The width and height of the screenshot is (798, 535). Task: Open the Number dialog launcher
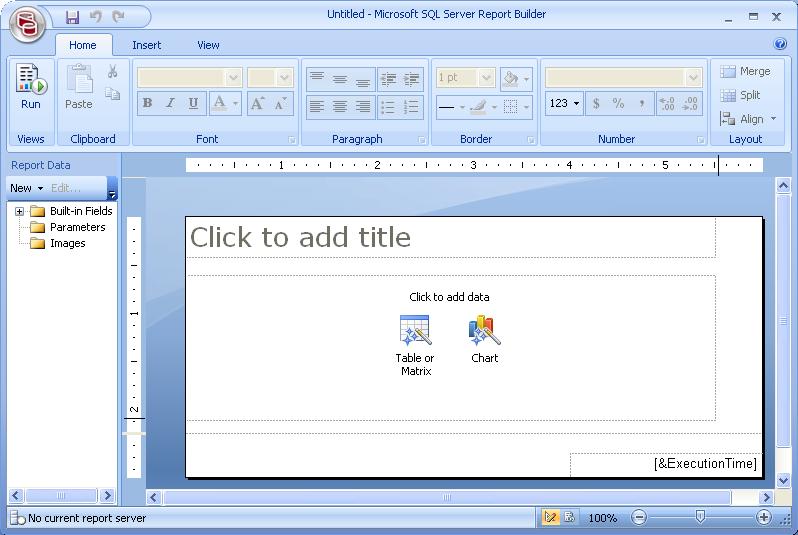(x=700, y=139)
